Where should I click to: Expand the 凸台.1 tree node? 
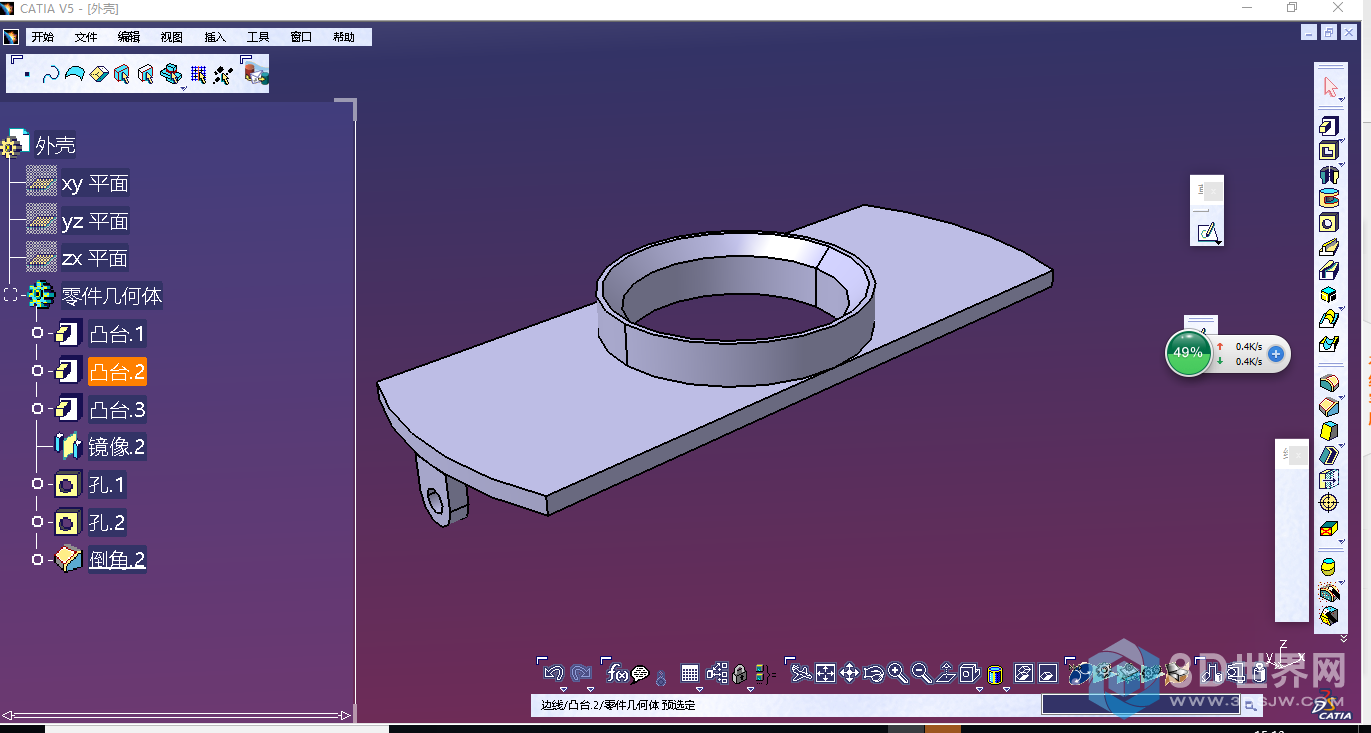point(37,333)
